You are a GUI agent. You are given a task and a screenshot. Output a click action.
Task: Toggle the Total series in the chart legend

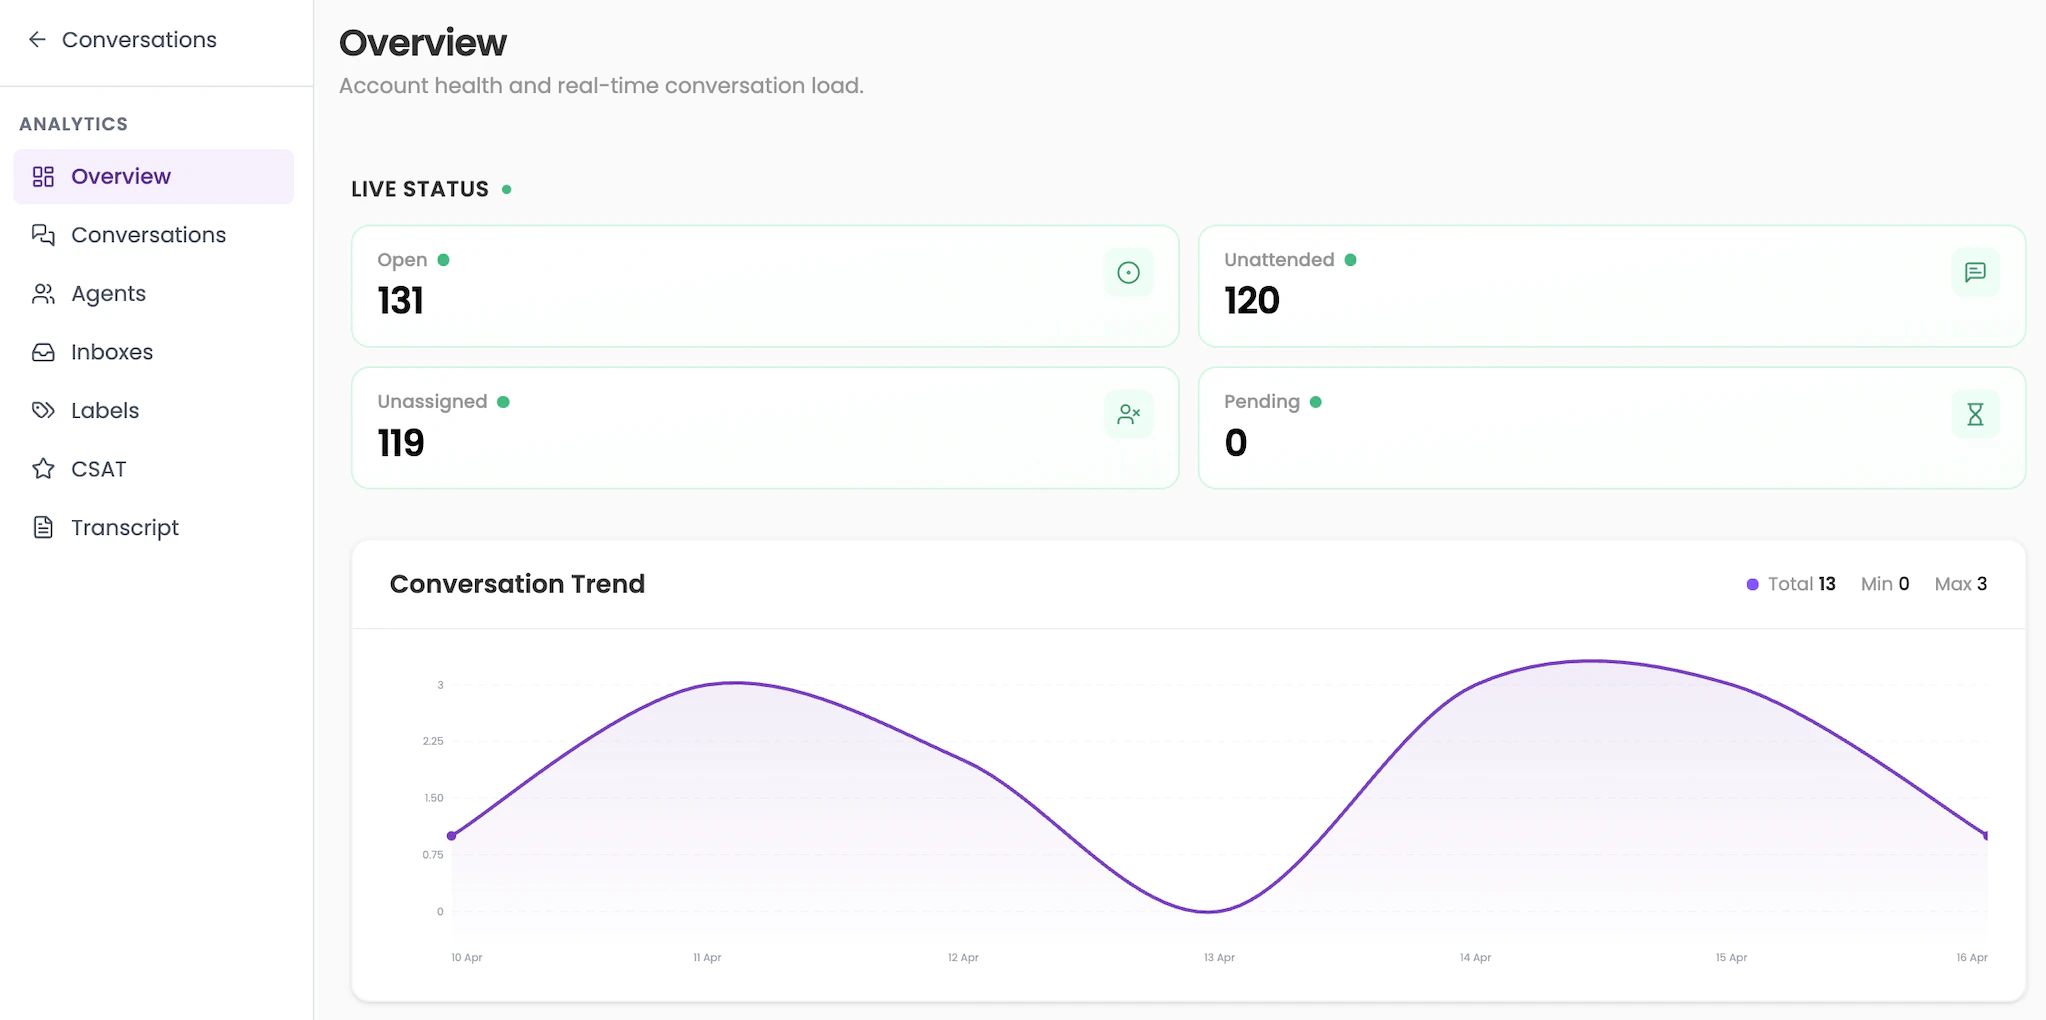point(1790,583)
